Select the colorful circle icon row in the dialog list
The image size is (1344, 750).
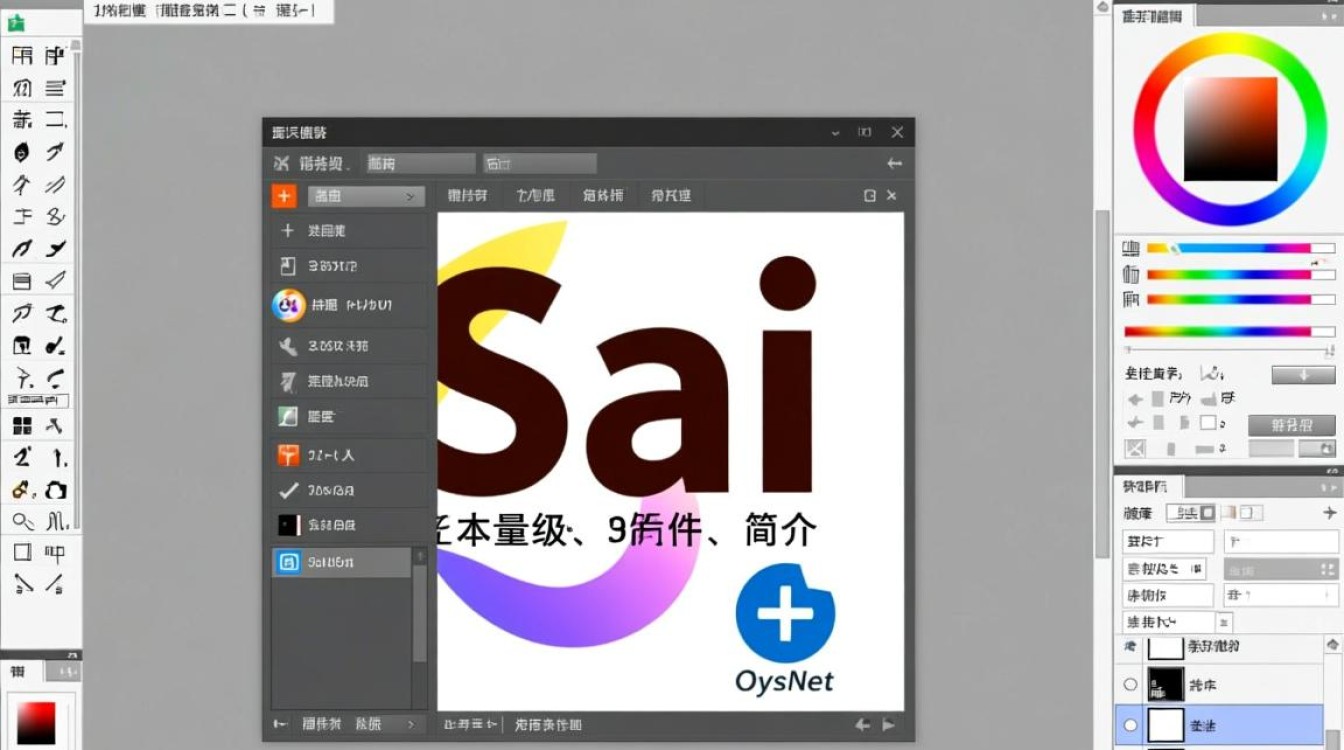pyautogui.click(x=348, y=305)
